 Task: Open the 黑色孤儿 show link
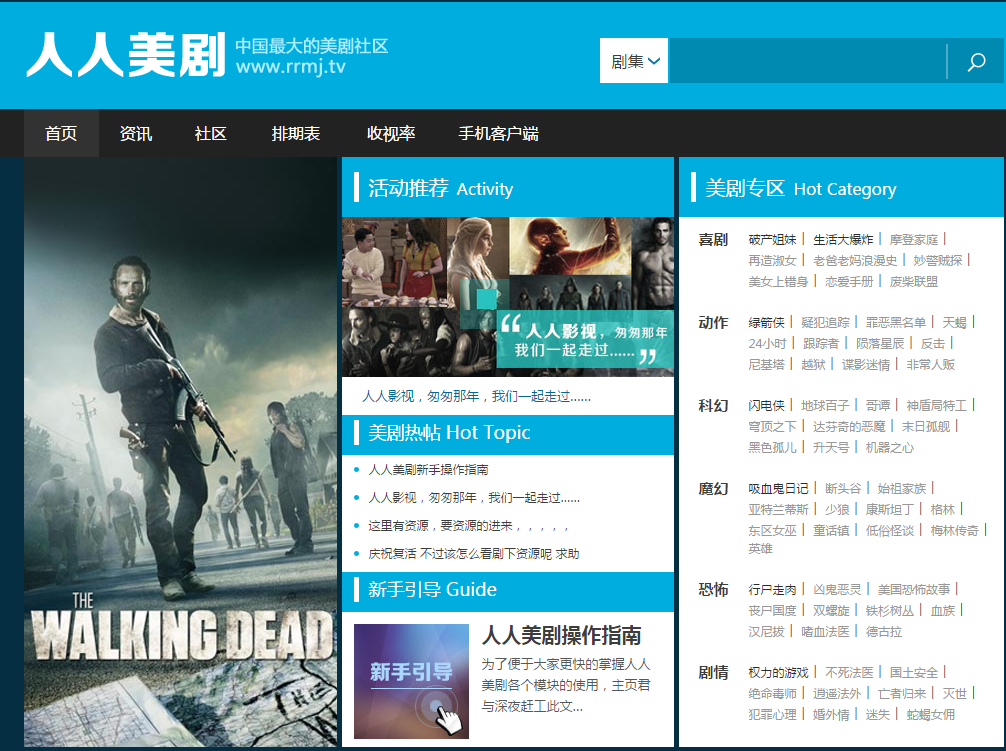point(772,448)
